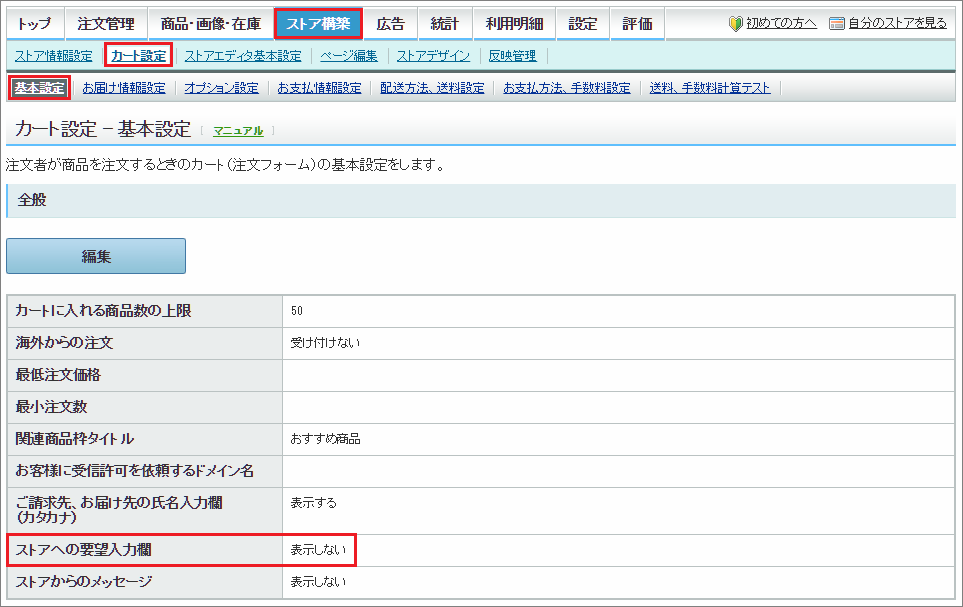Screen dimensions: 963x607
Task: Click the ストアへの要望入力欄 label
Action: point(84,550)
